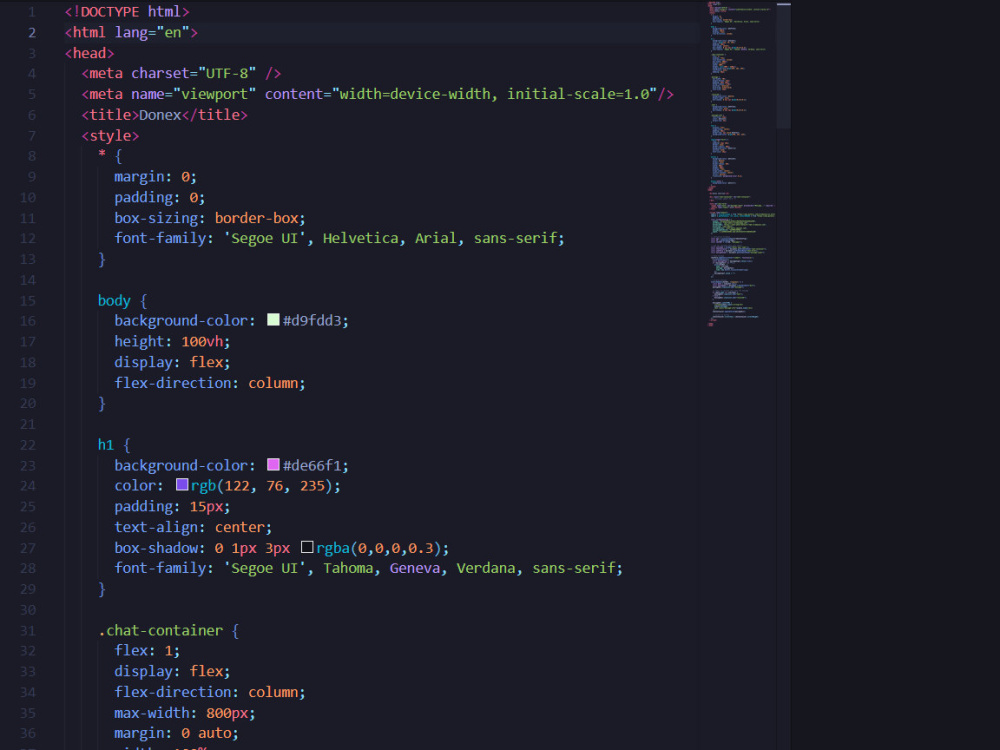Click the 'margin: 0;' line
This screenshot has height=750, width=1000.
[x=156, y=177]
